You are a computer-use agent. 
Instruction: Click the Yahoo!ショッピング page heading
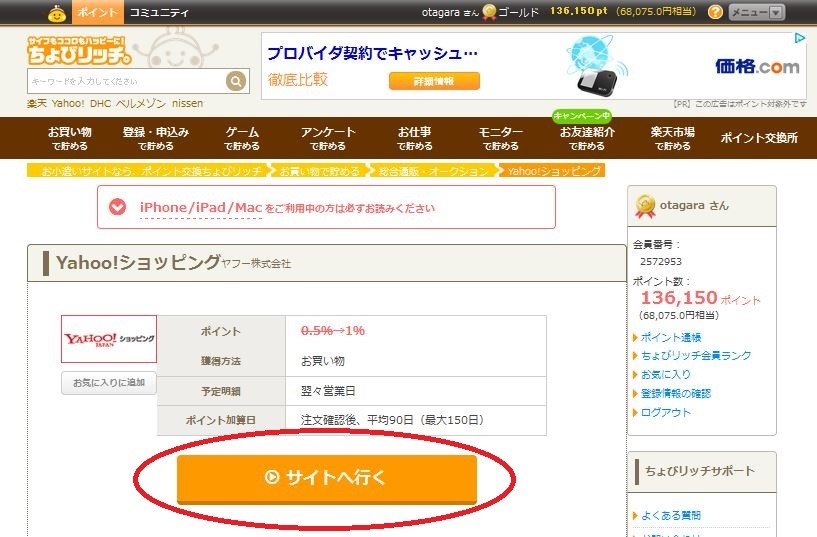pyautogui.click(x=138, y=262)
